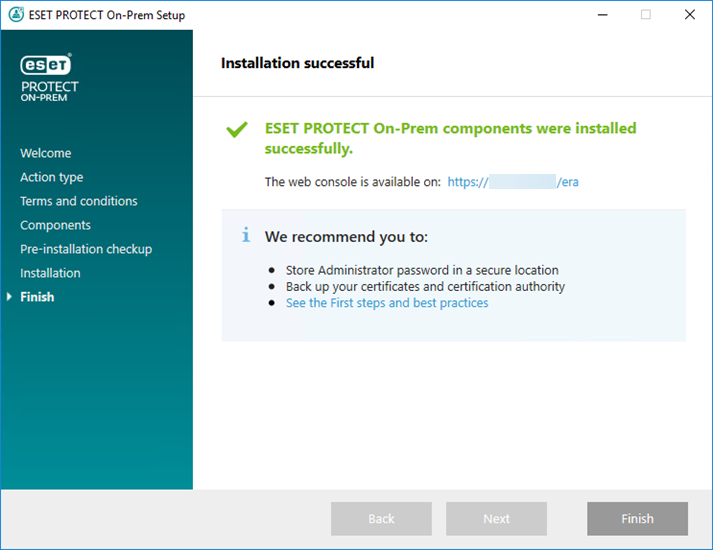Click the ESET PROTECT On-Prem logo
The height and width of the screenshot is (550, 713).
coord(49,77)
